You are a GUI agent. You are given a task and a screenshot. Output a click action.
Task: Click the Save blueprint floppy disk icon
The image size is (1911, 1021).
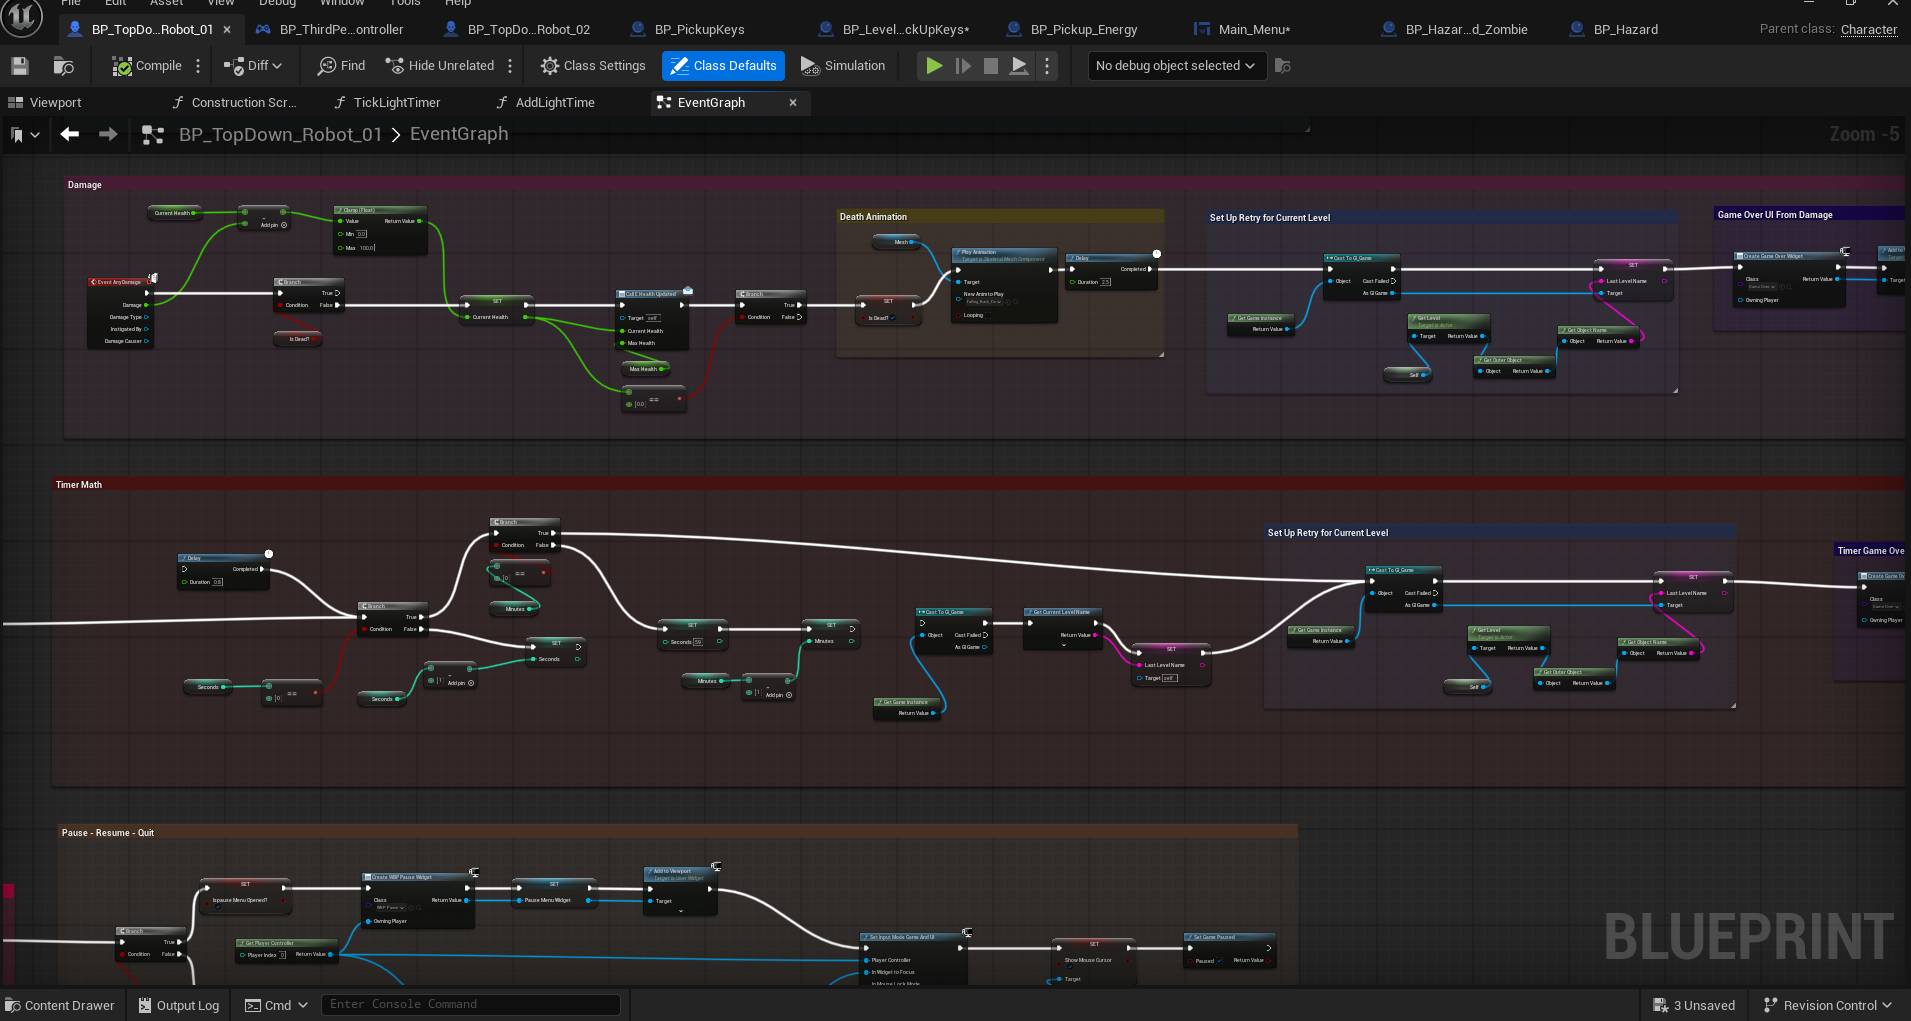[19, 66]
